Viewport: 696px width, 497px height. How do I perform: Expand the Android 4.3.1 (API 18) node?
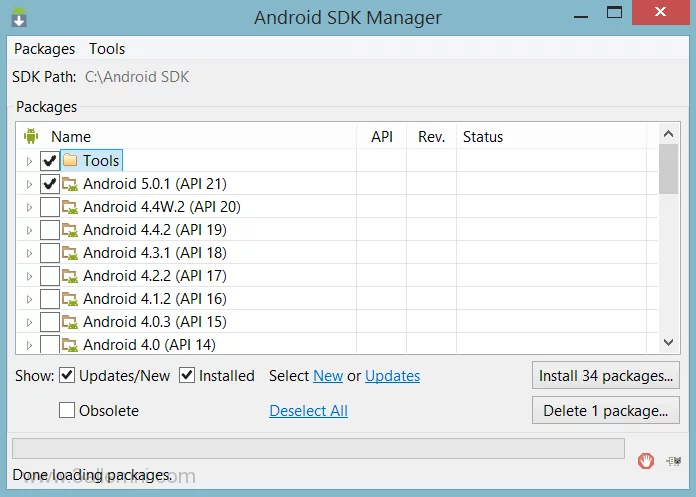pos(29,253)
